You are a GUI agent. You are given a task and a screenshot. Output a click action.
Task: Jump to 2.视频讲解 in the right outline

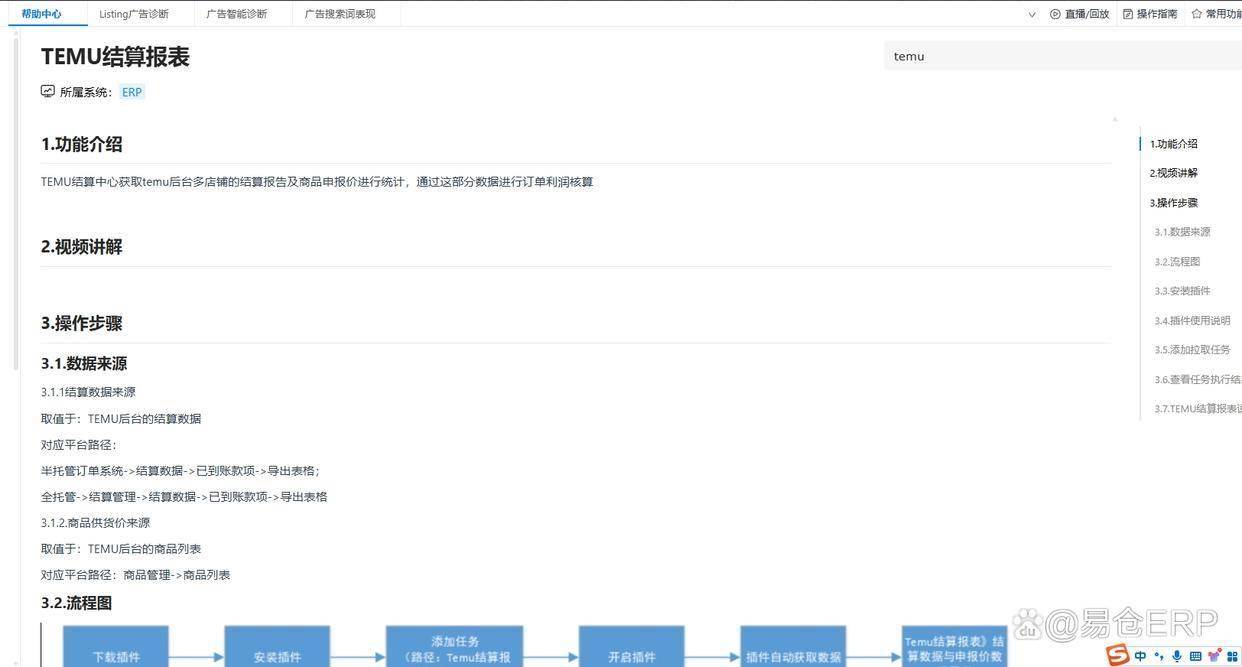point(1173,173)
